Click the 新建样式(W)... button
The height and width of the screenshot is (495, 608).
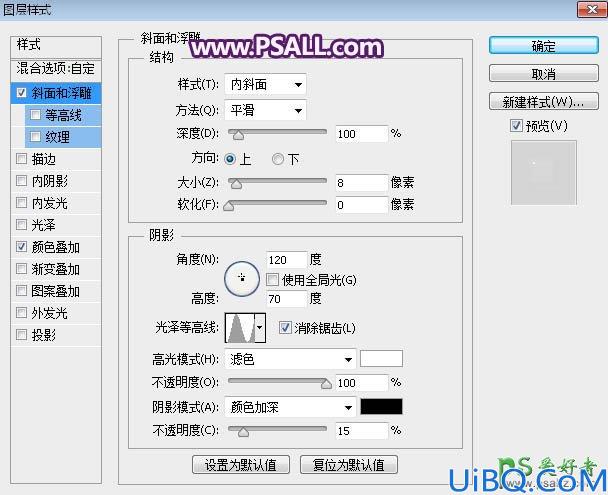coord(544,102)
